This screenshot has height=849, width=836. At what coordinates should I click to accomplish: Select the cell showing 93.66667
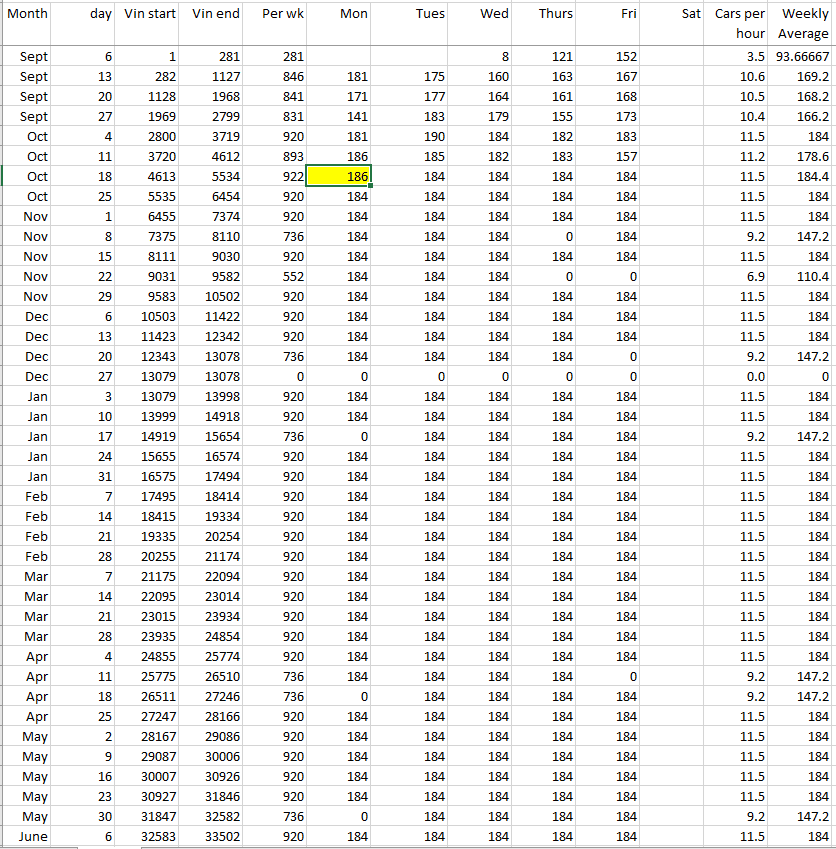[803, 56]
